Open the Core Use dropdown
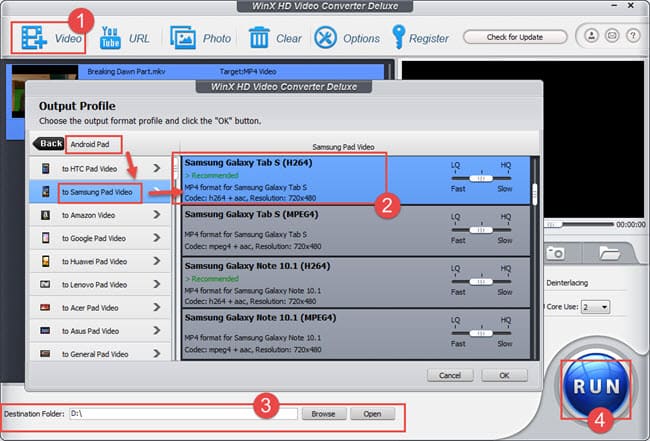Screen dimensions: 650x441 point(595,307)
